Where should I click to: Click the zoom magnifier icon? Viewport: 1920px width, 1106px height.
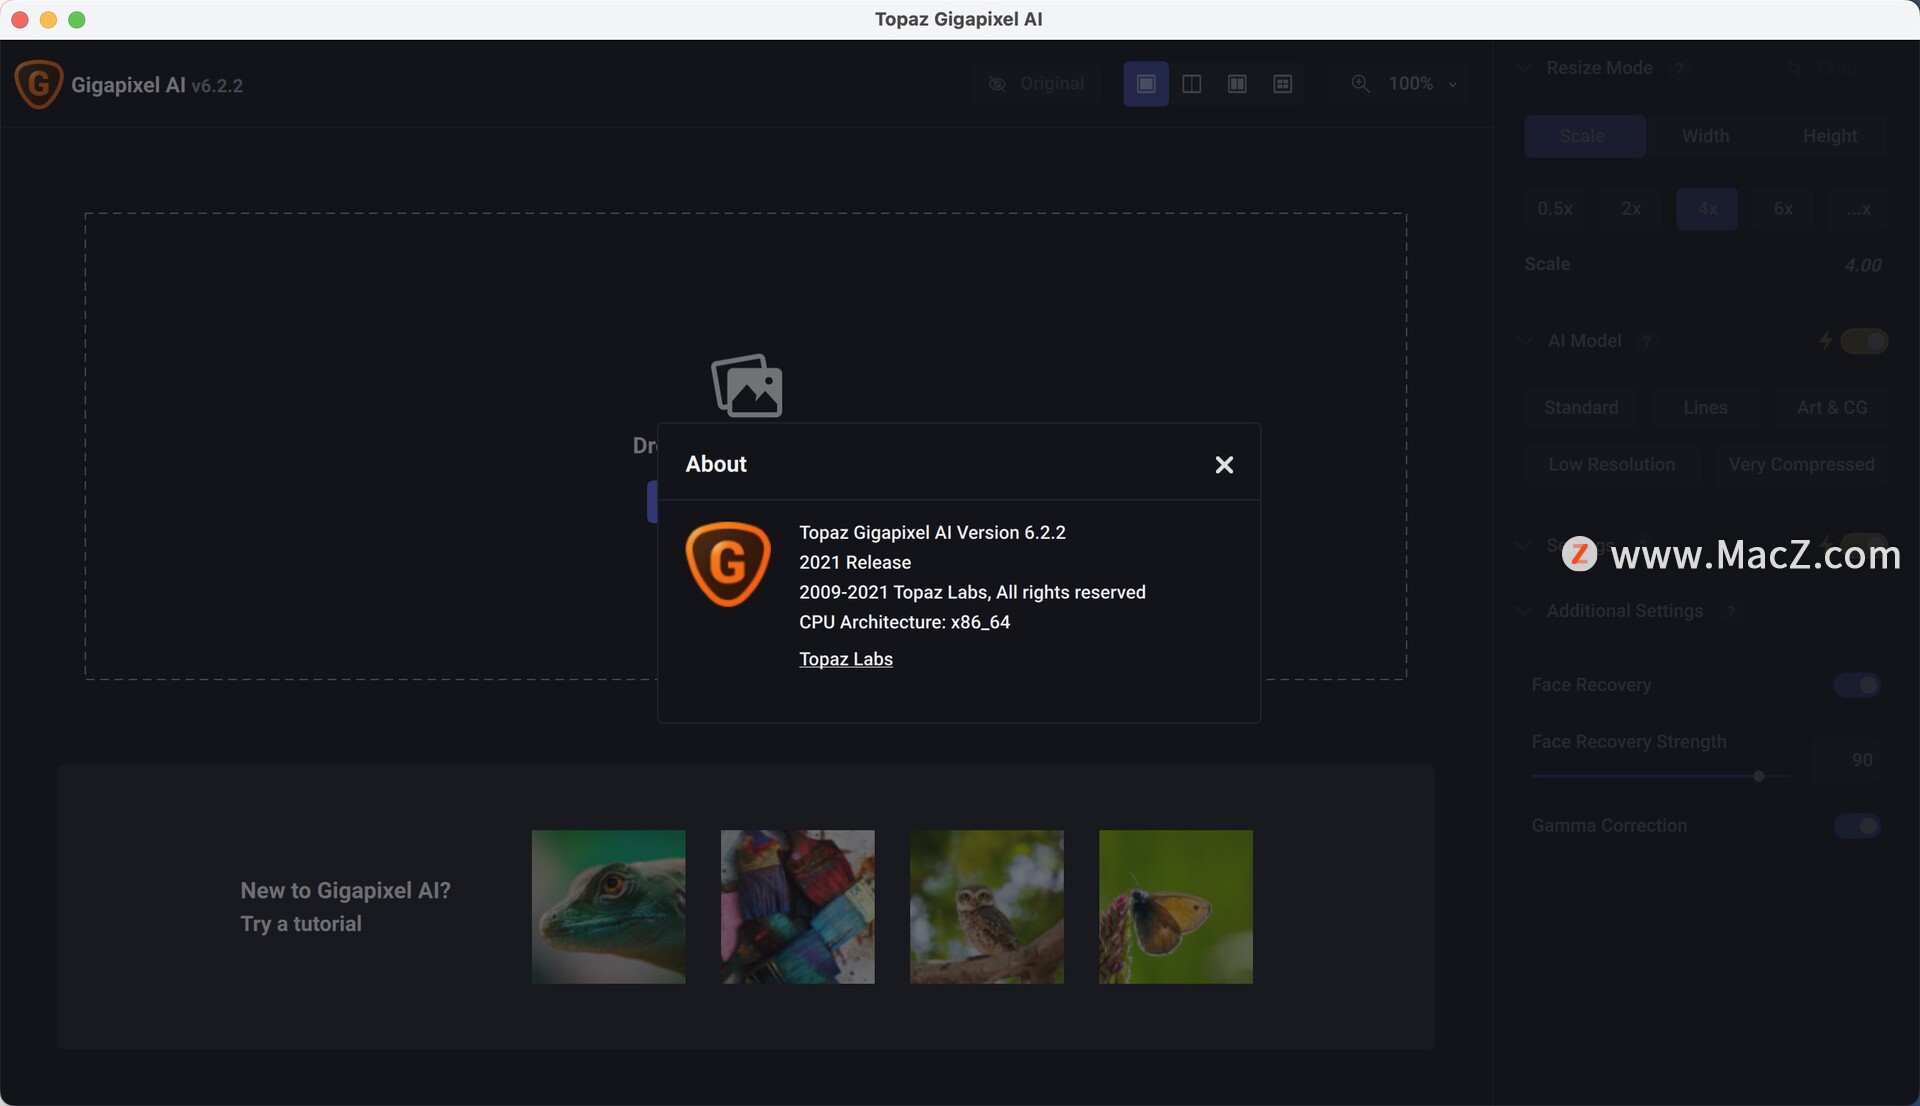(x=1360, y=84)
